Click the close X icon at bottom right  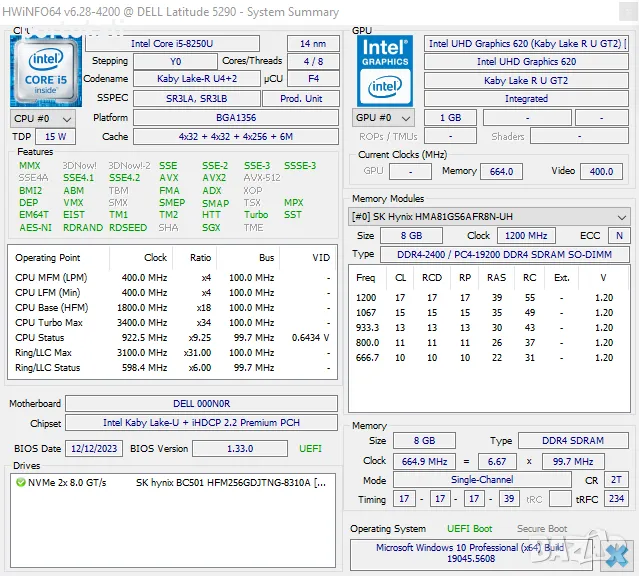click(x=618, y=551)
